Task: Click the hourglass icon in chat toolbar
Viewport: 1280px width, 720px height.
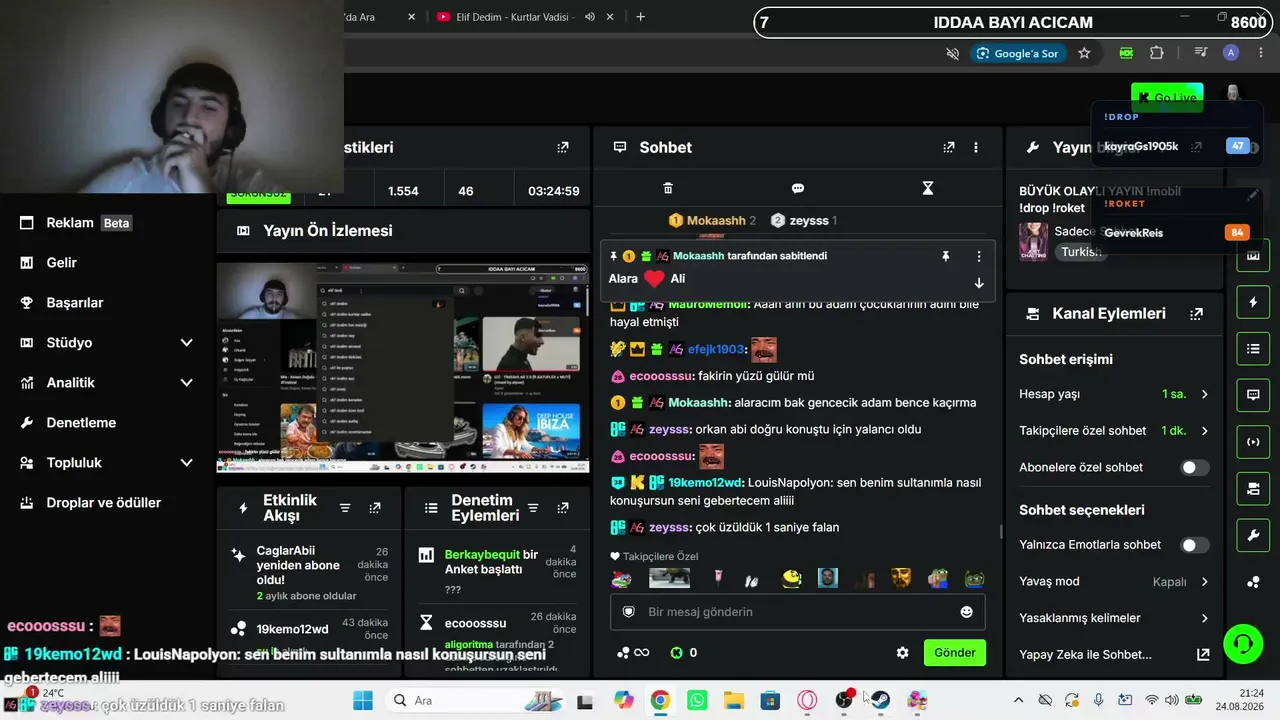Action: [x=928, y=188]
